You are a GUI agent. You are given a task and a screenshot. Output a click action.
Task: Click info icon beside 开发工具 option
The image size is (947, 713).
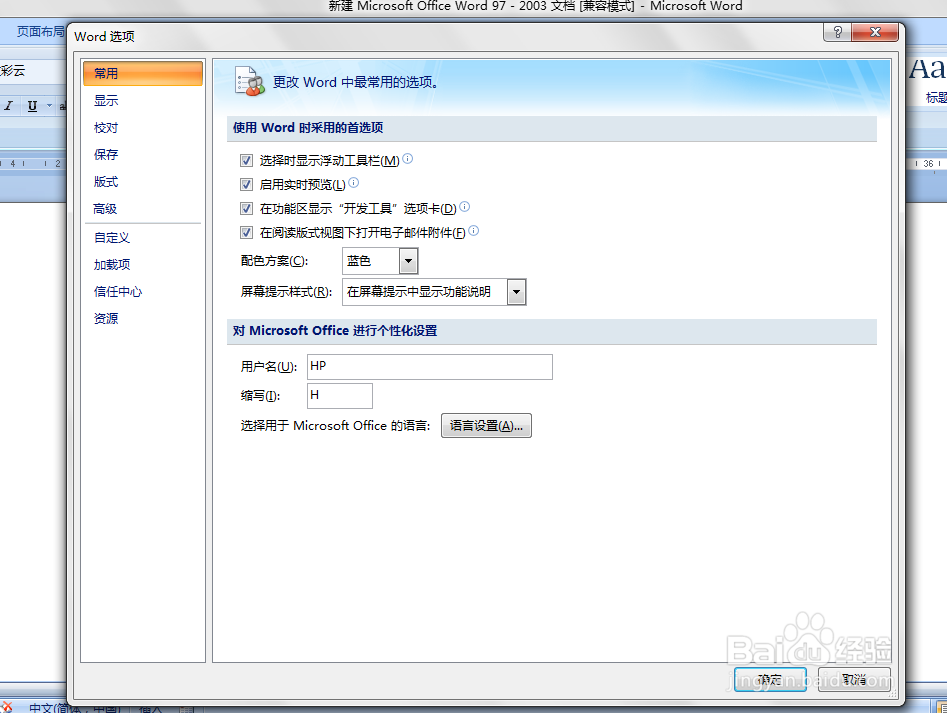pyautogui.click(x=464, y=206)
